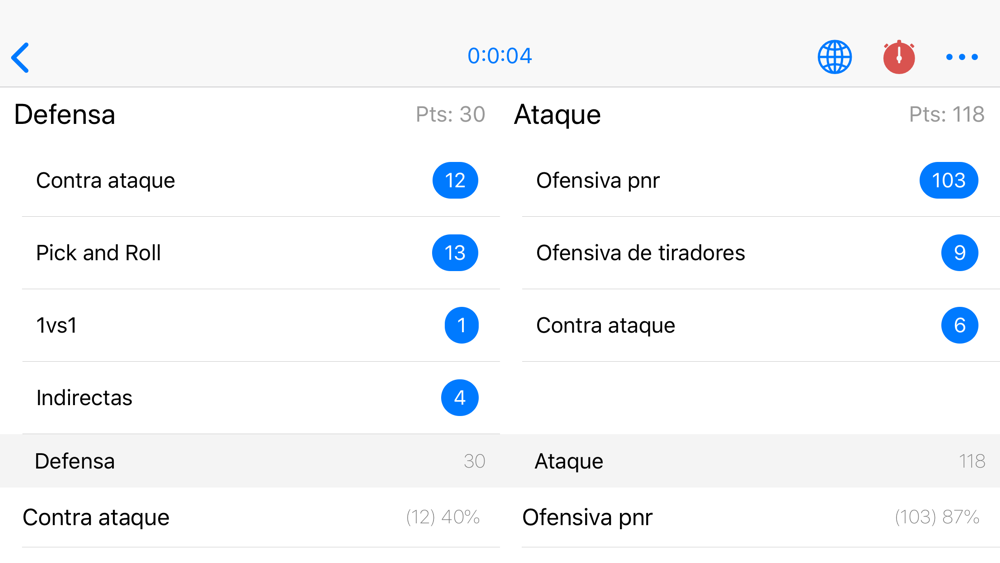This screenshot has width=1000, height=563.
Task: Open the three-dot more menu
Action: coord(962,57)
